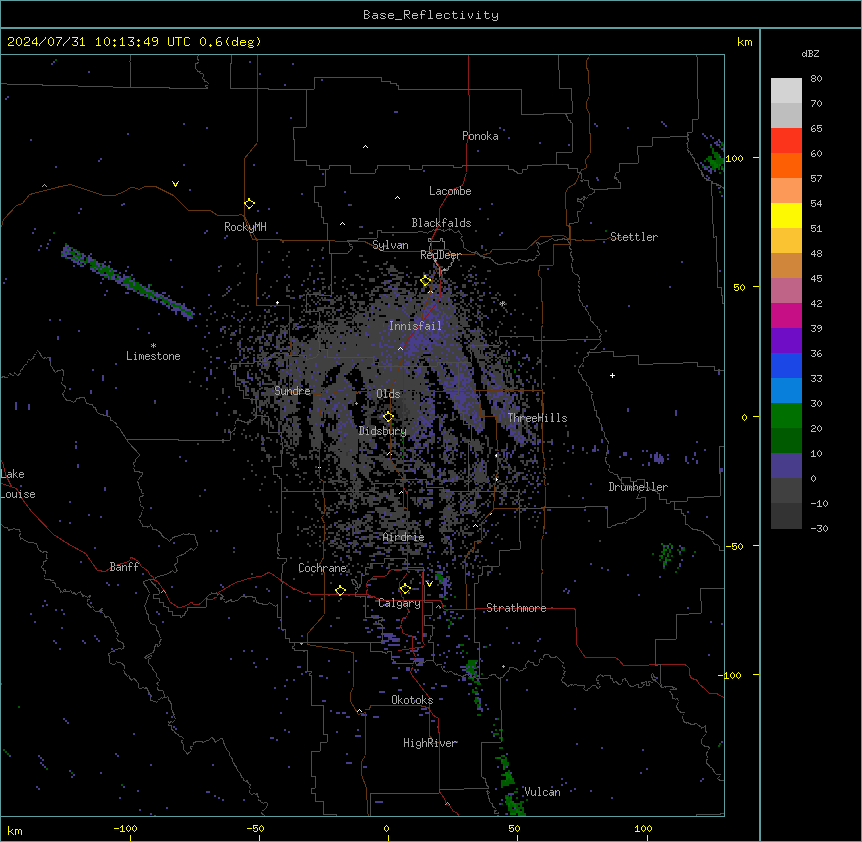Click the Cochrane town label
Viewport: 862px width, 842px height.
(x=322, y=568)
